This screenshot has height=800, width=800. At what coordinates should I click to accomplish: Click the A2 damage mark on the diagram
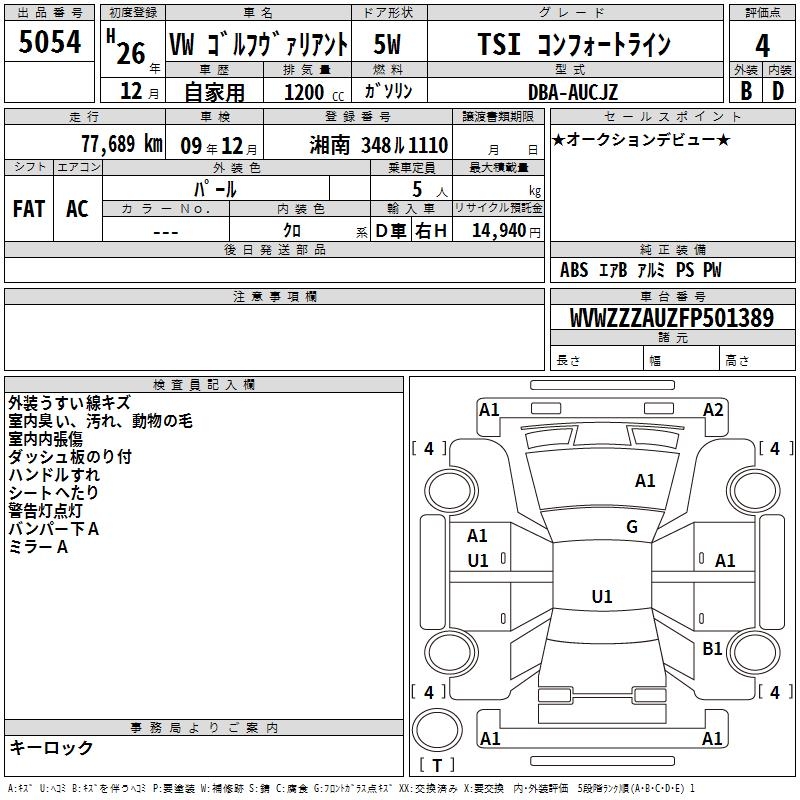coord(713,410)
